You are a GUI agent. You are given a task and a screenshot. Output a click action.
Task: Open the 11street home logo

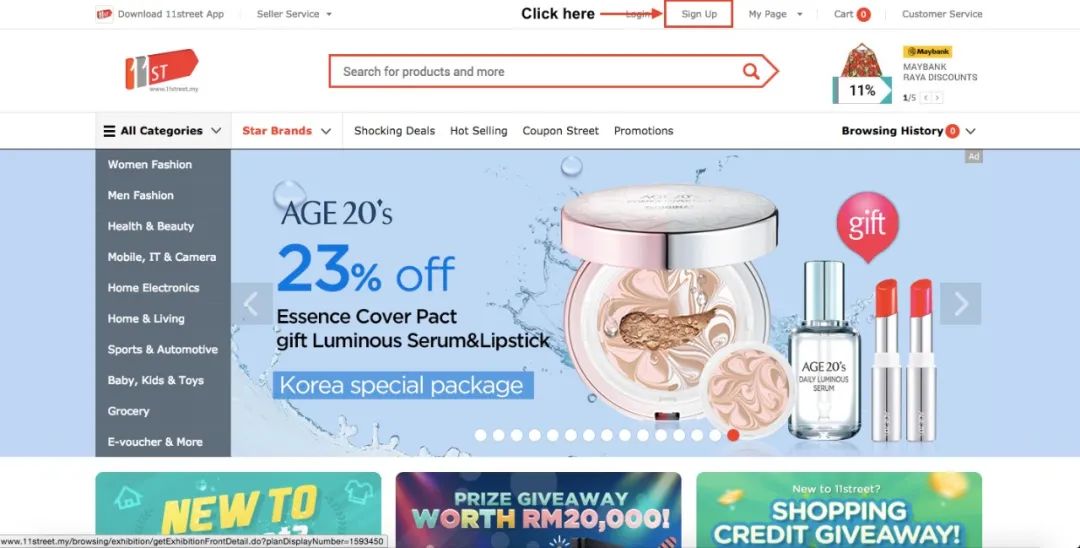click(162, 70)
